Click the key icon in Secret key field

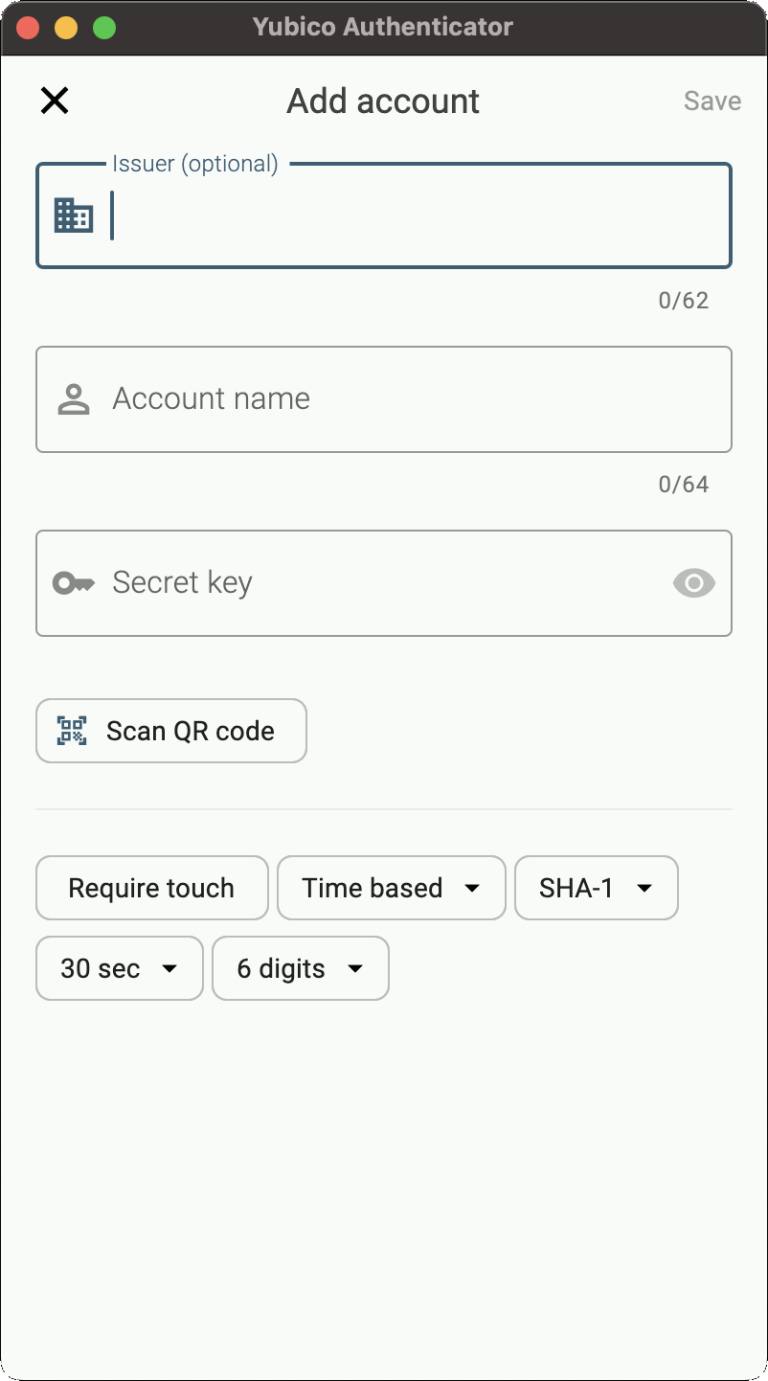(72, 583)
